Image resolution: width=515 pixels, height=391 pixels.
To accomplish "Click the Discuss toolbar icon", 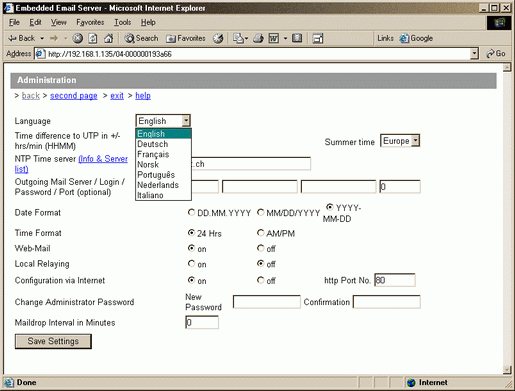I will click(297, 38).
